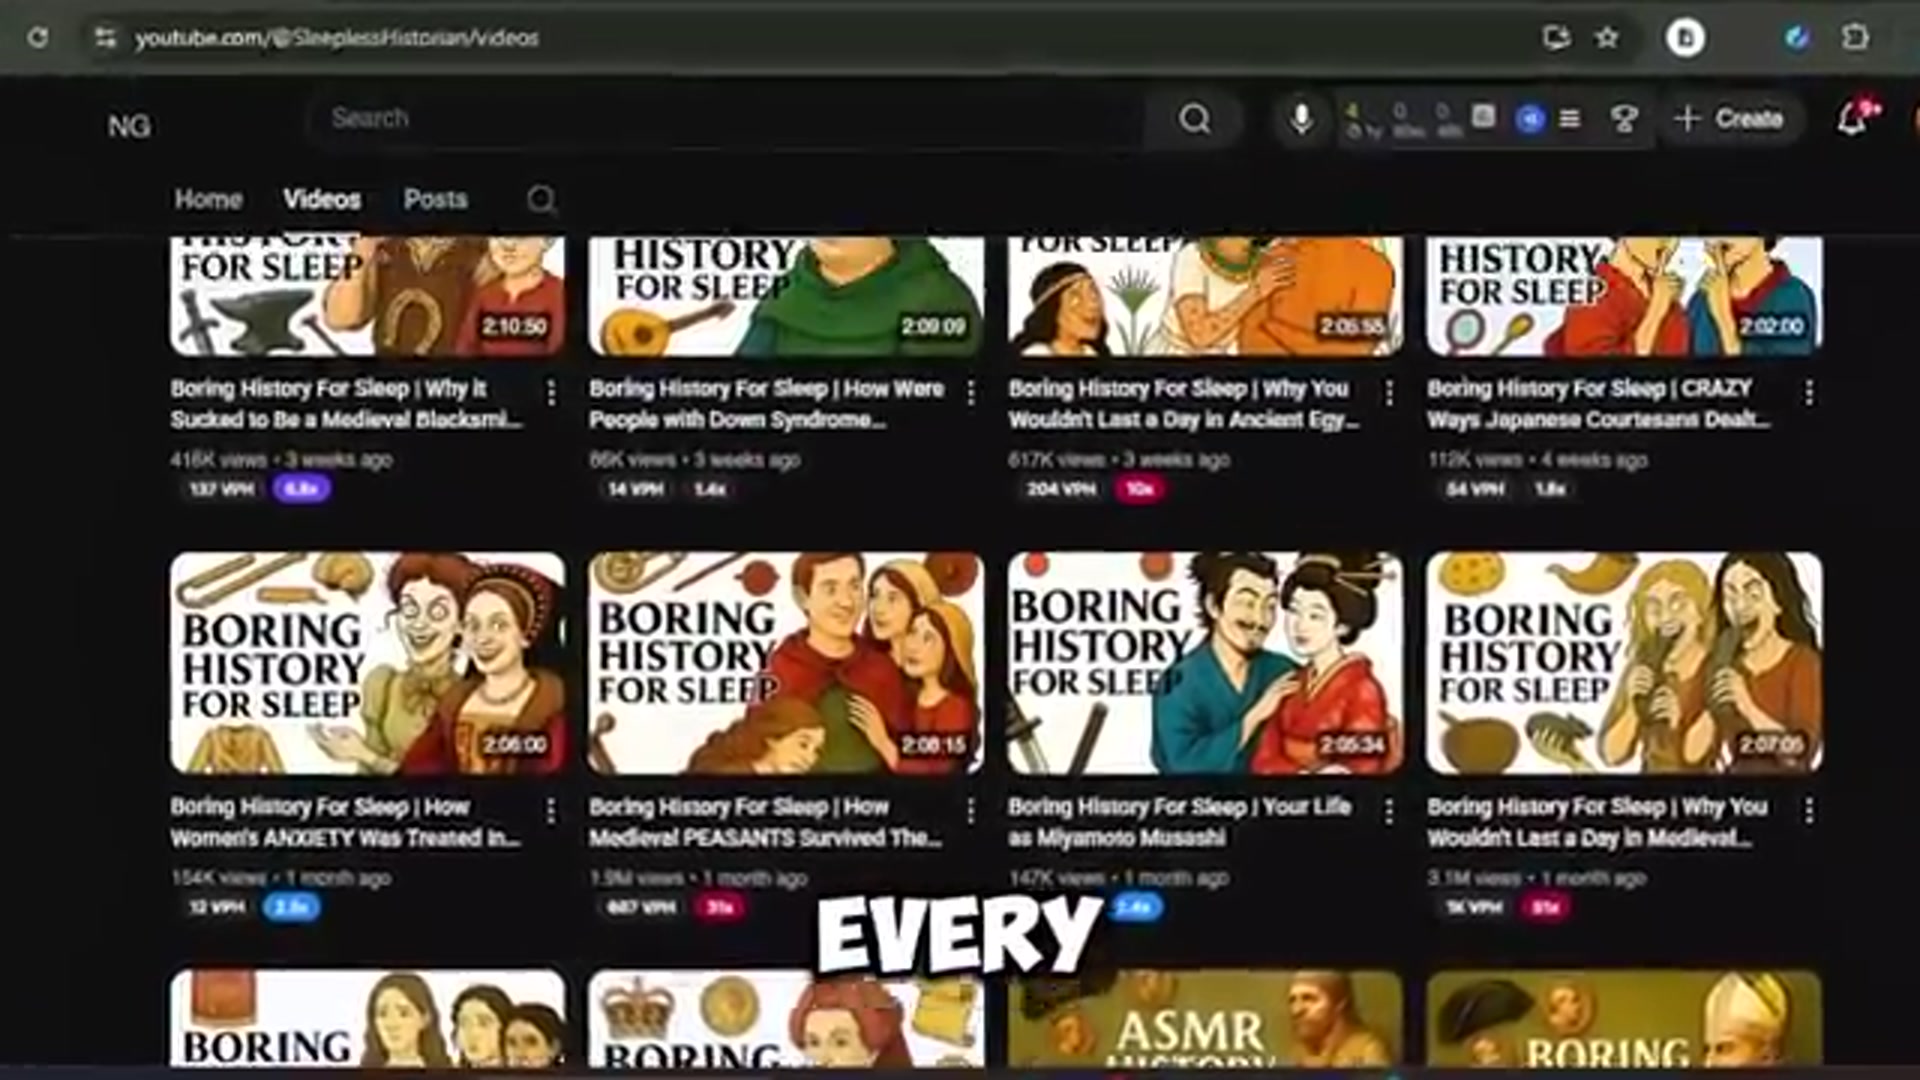The height and width of the screenshot is (1080, 1920).
Task: Click the blue round extension icon in header
Action: [1529, 119]
